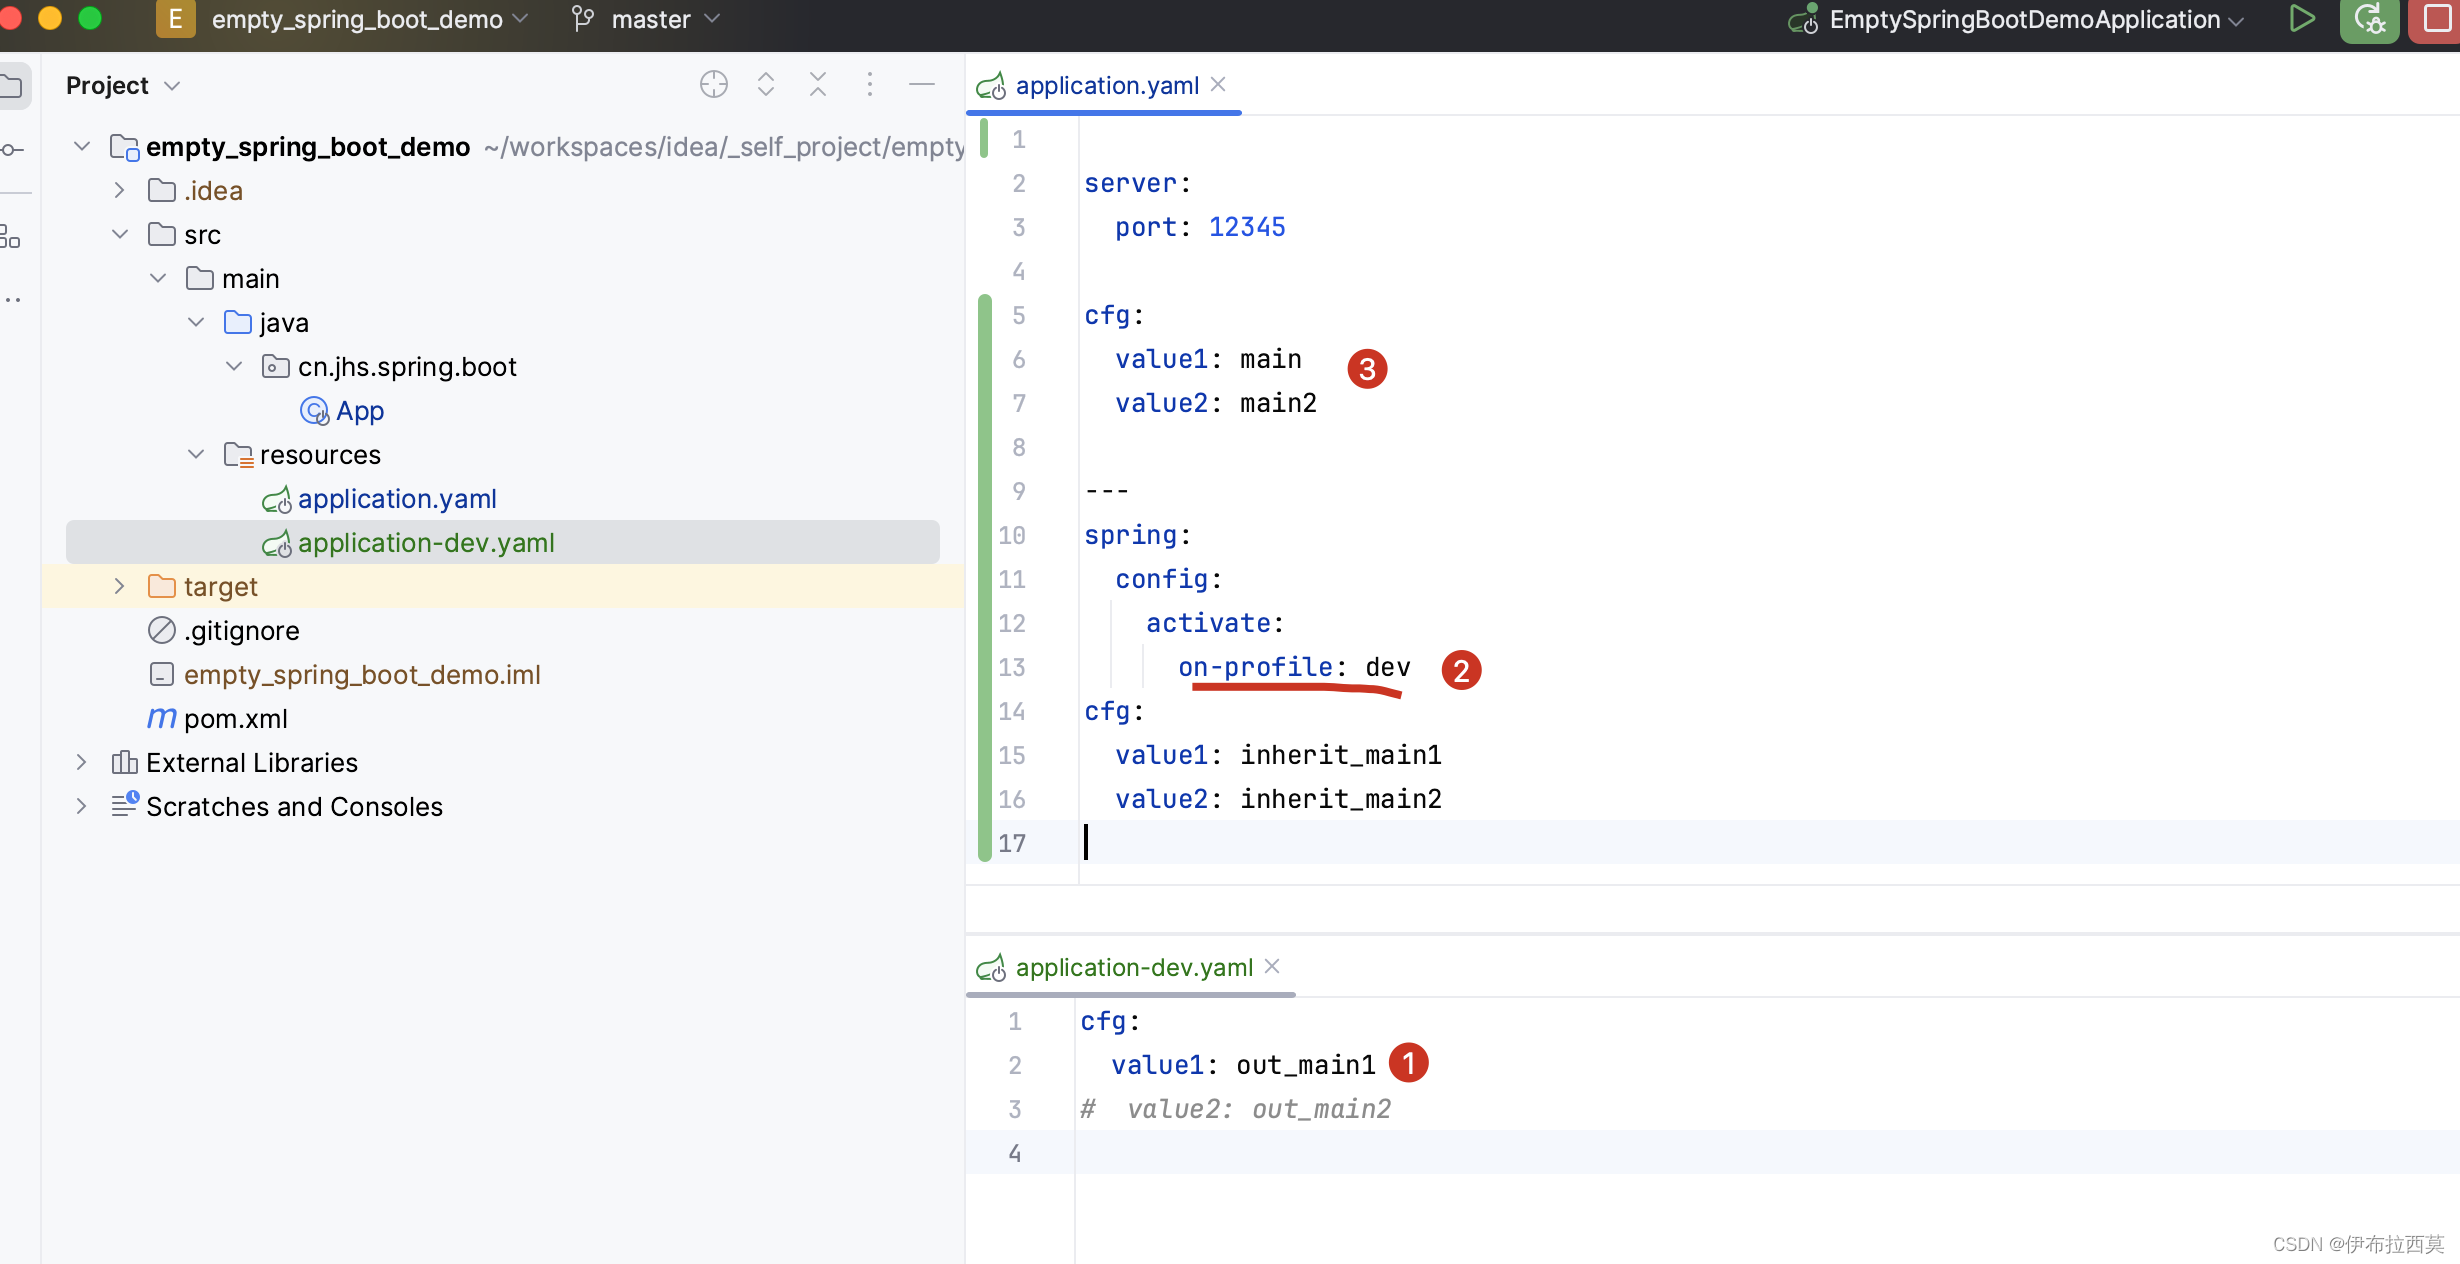The width and height of the screenshot is (2460, 1264).
Task: Collapse the src folder
Action: (120, 235)
